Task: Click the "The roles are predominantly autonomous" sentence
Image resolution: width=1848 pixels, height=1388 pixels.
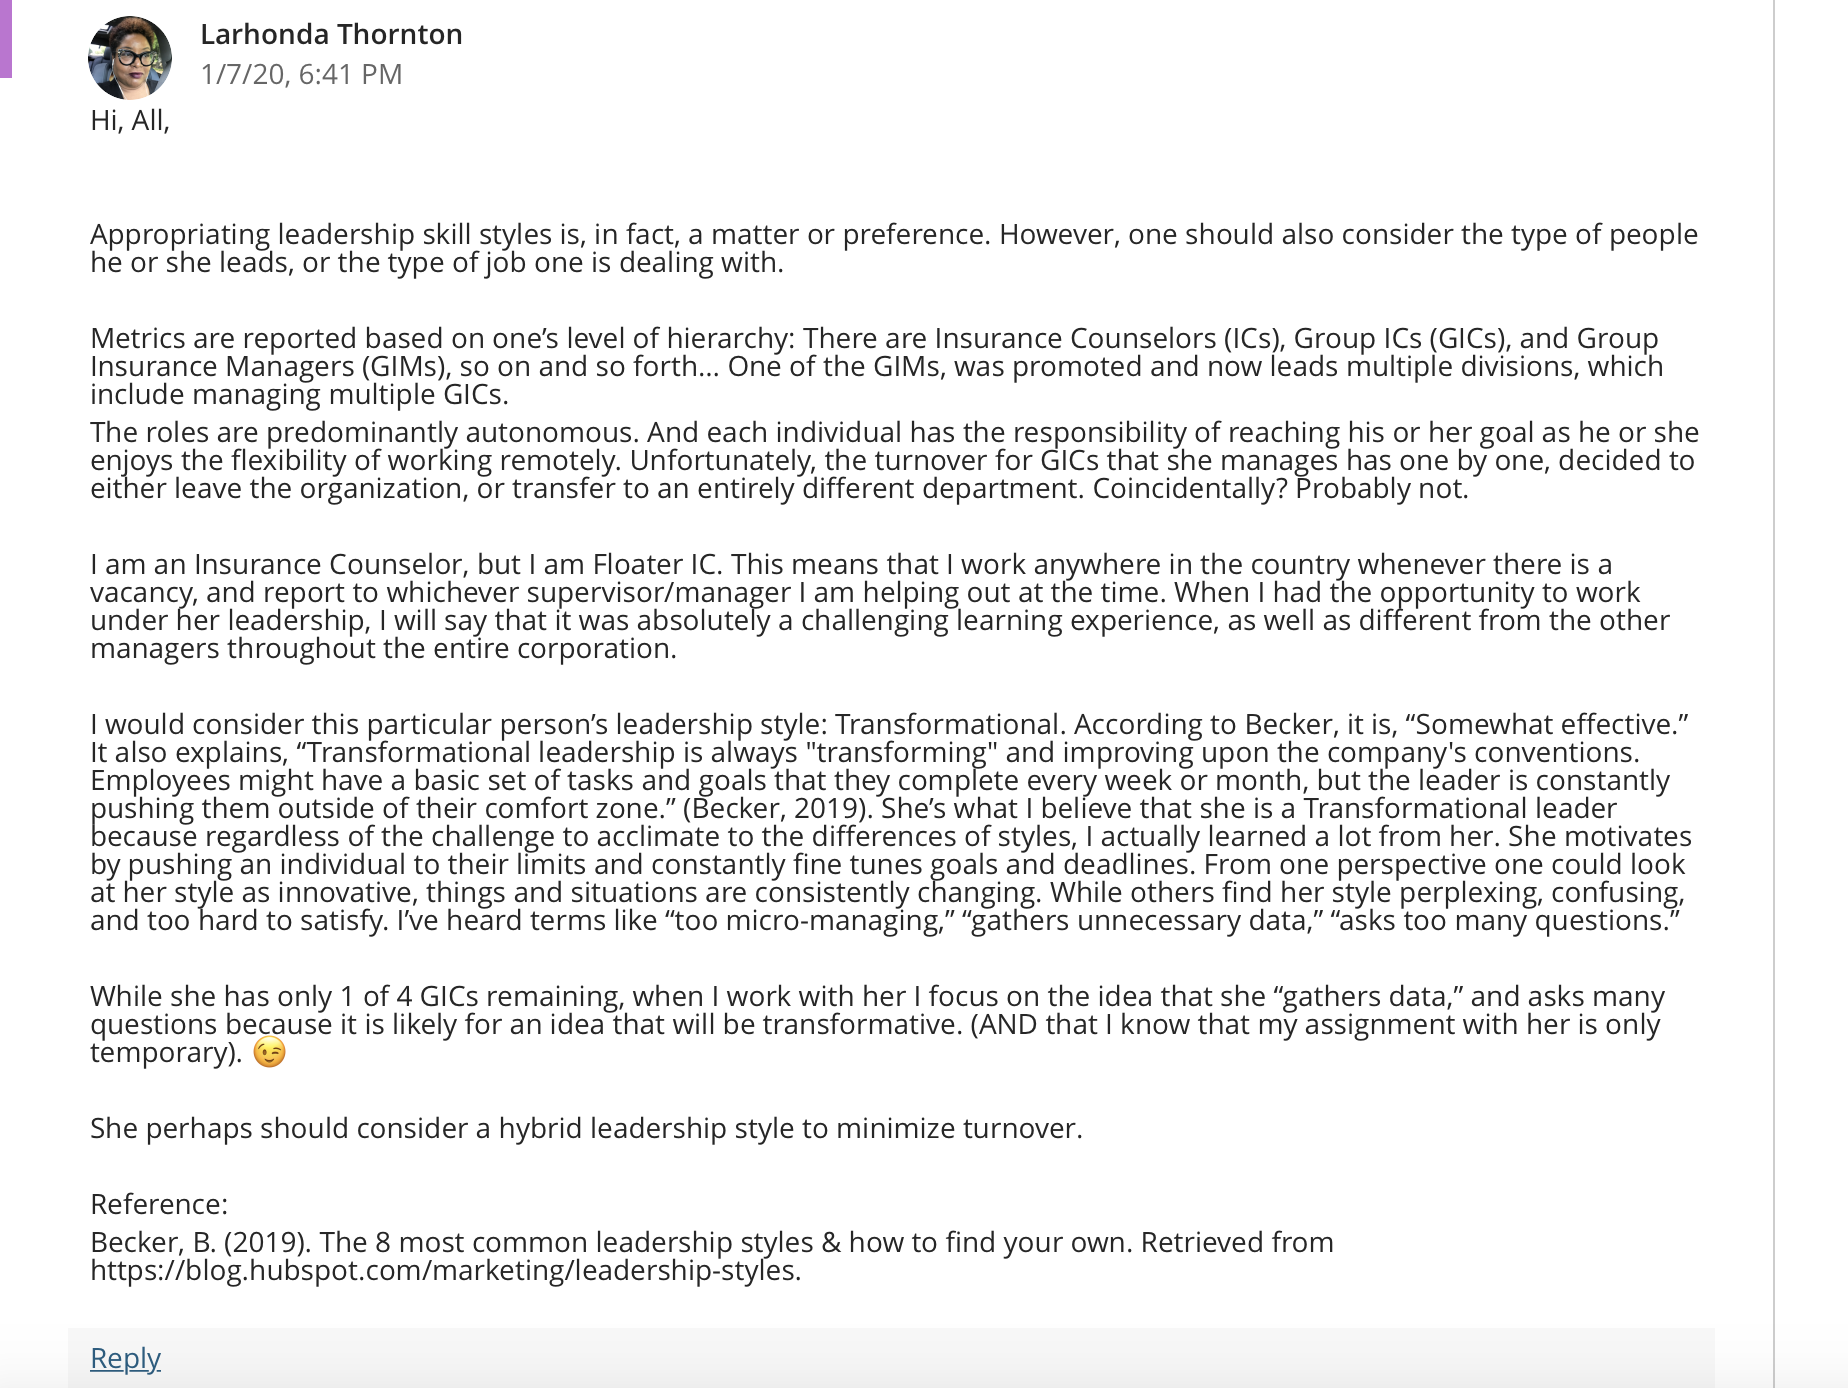Action: [x=894, y=460]
